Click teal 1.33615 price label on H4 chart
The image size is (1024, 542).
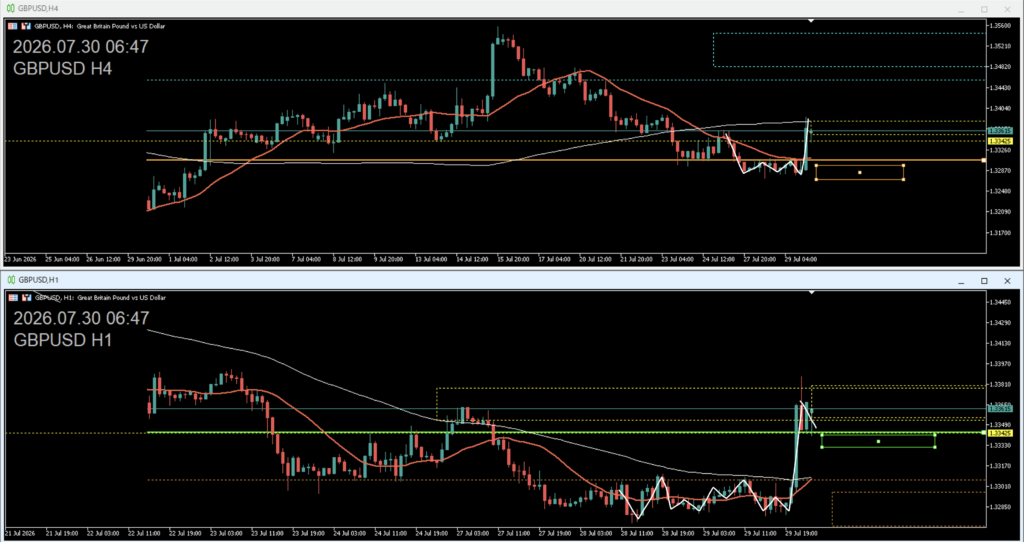(x=1000, y=131)
